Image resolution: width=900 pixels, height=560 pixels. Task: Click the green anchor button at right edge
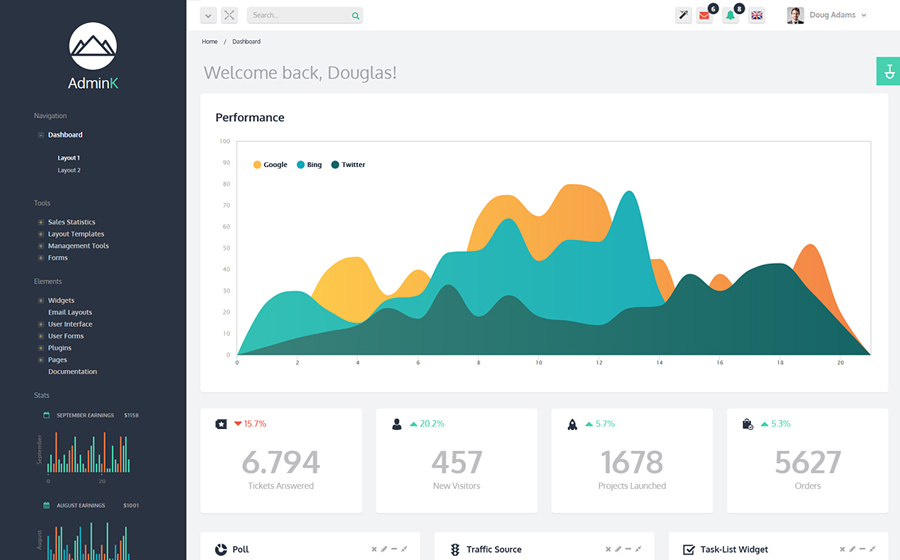click(x=888, y=71)
